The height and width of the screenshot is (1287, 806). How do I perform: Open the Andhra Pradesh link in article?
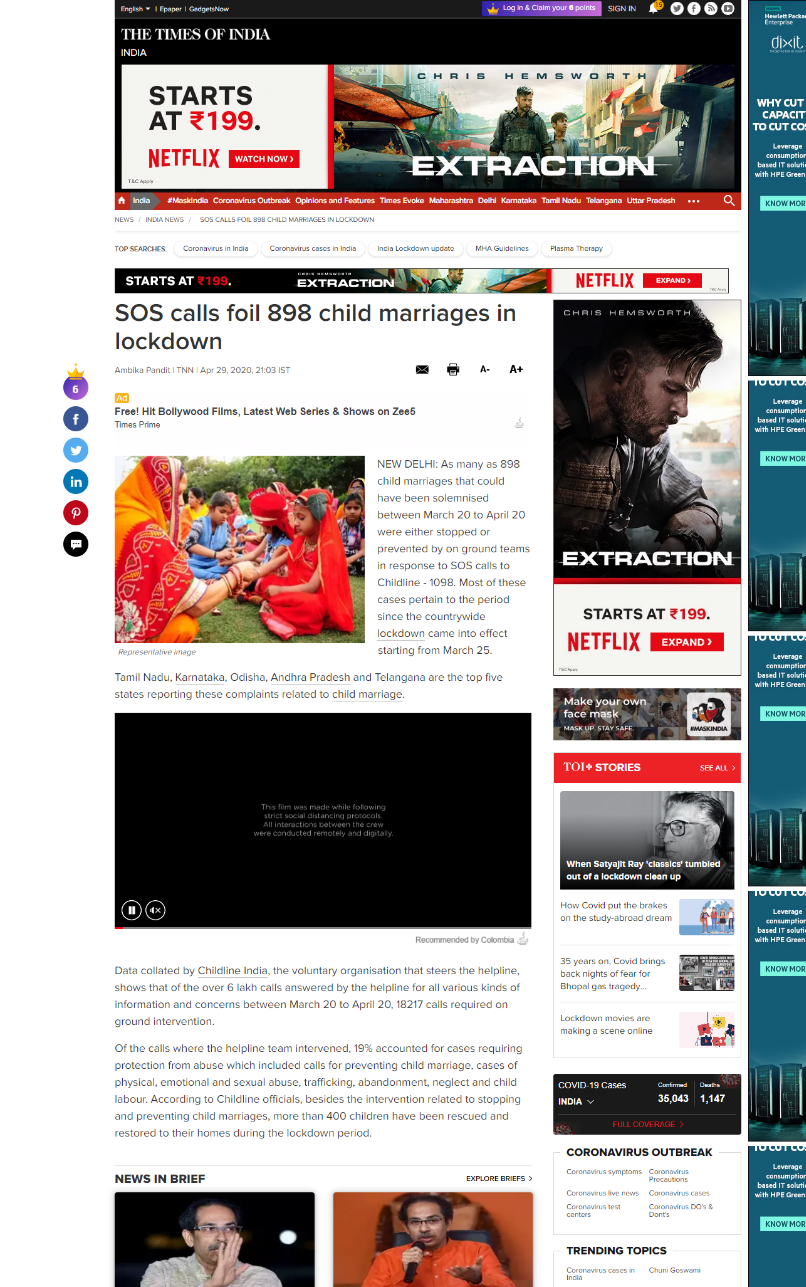point(310,678)
